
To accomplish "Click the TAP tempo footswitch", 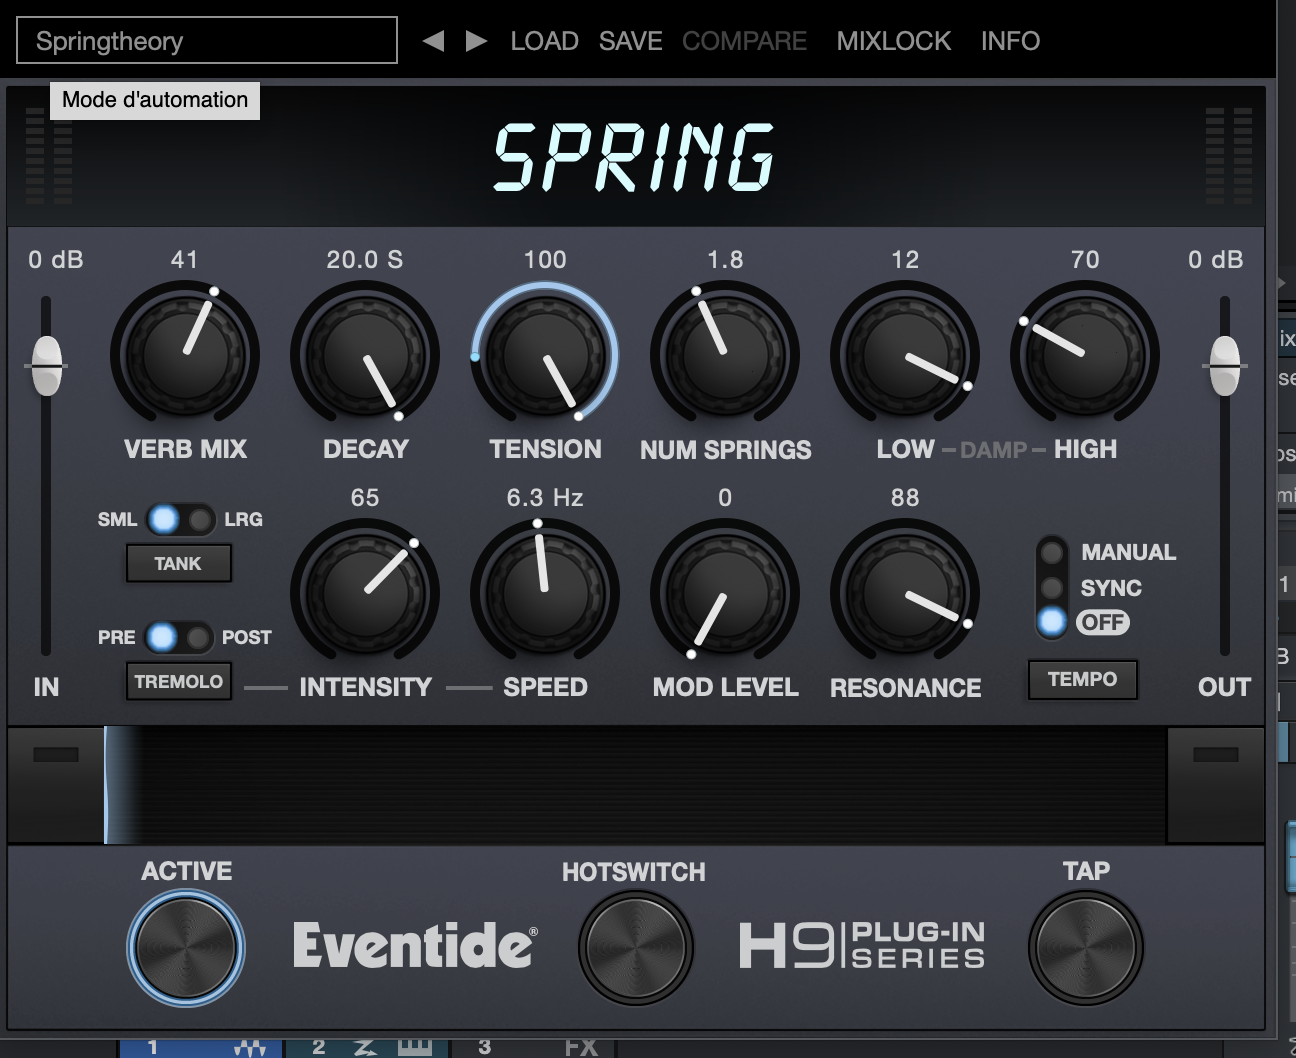I will pyautogui.click(x=1086, y=947).
